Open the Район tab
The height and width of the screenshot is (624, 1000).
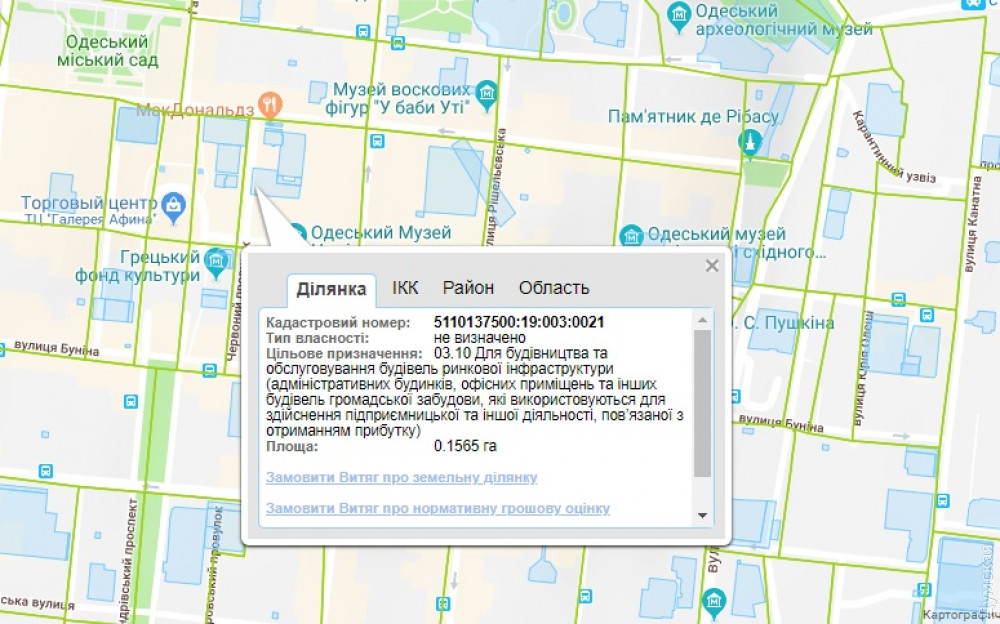tap(468, 288)
